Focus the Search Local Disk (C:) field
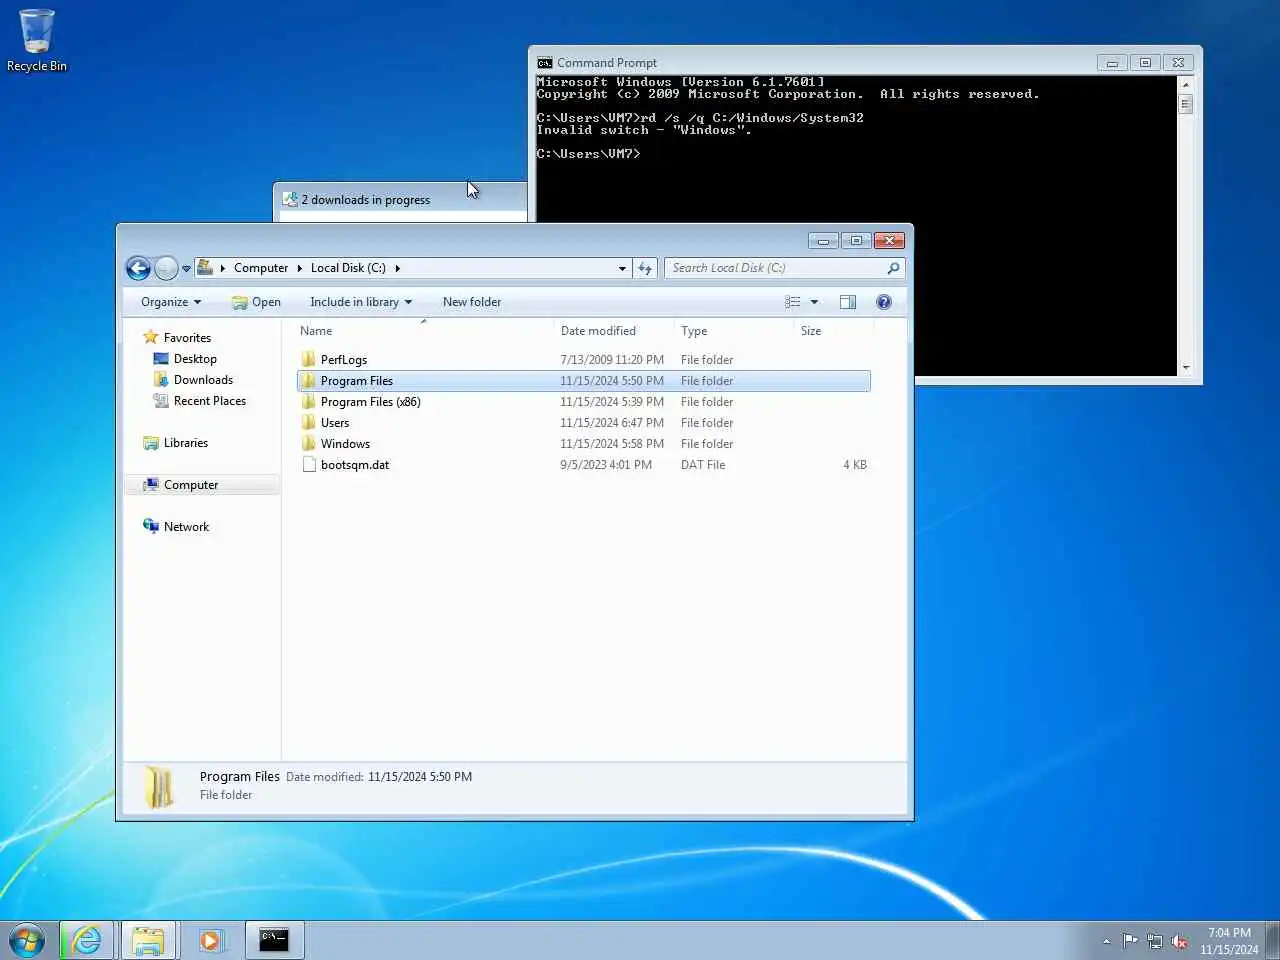The width and height of the screenshot is (1280, 960). [x=784, y=268]
